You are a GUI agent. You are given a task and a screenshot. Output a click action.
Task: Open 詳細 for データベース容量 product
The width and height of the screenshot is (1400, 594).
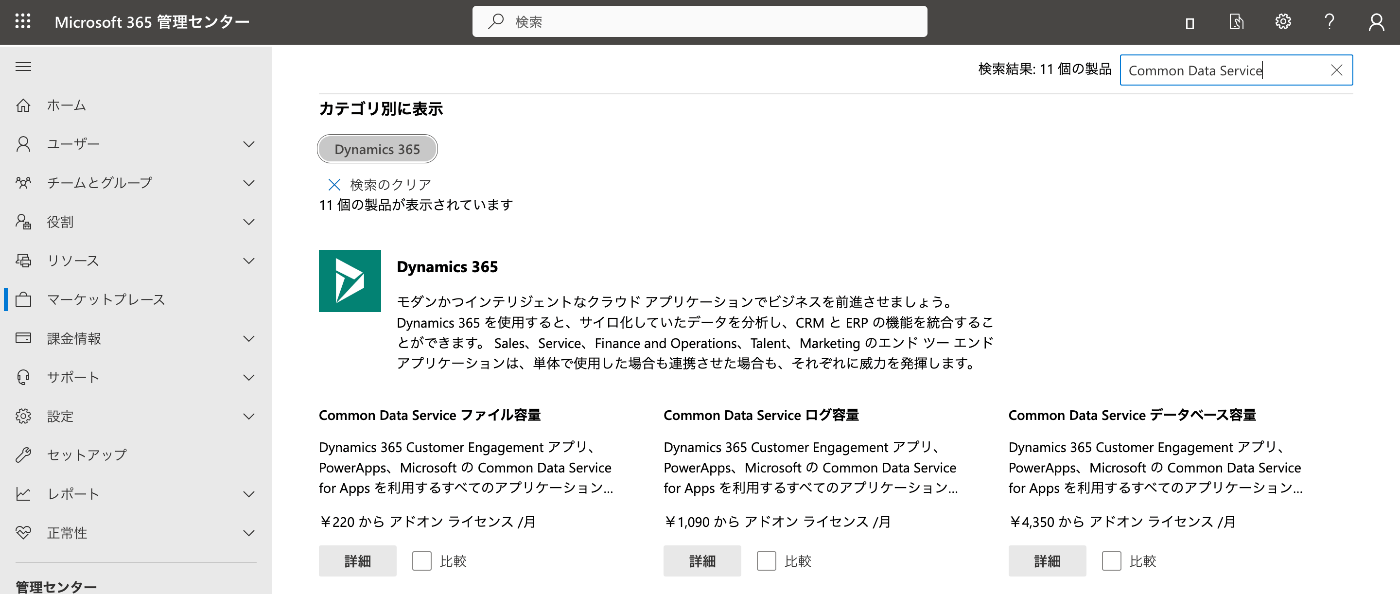click(1047, 561)
